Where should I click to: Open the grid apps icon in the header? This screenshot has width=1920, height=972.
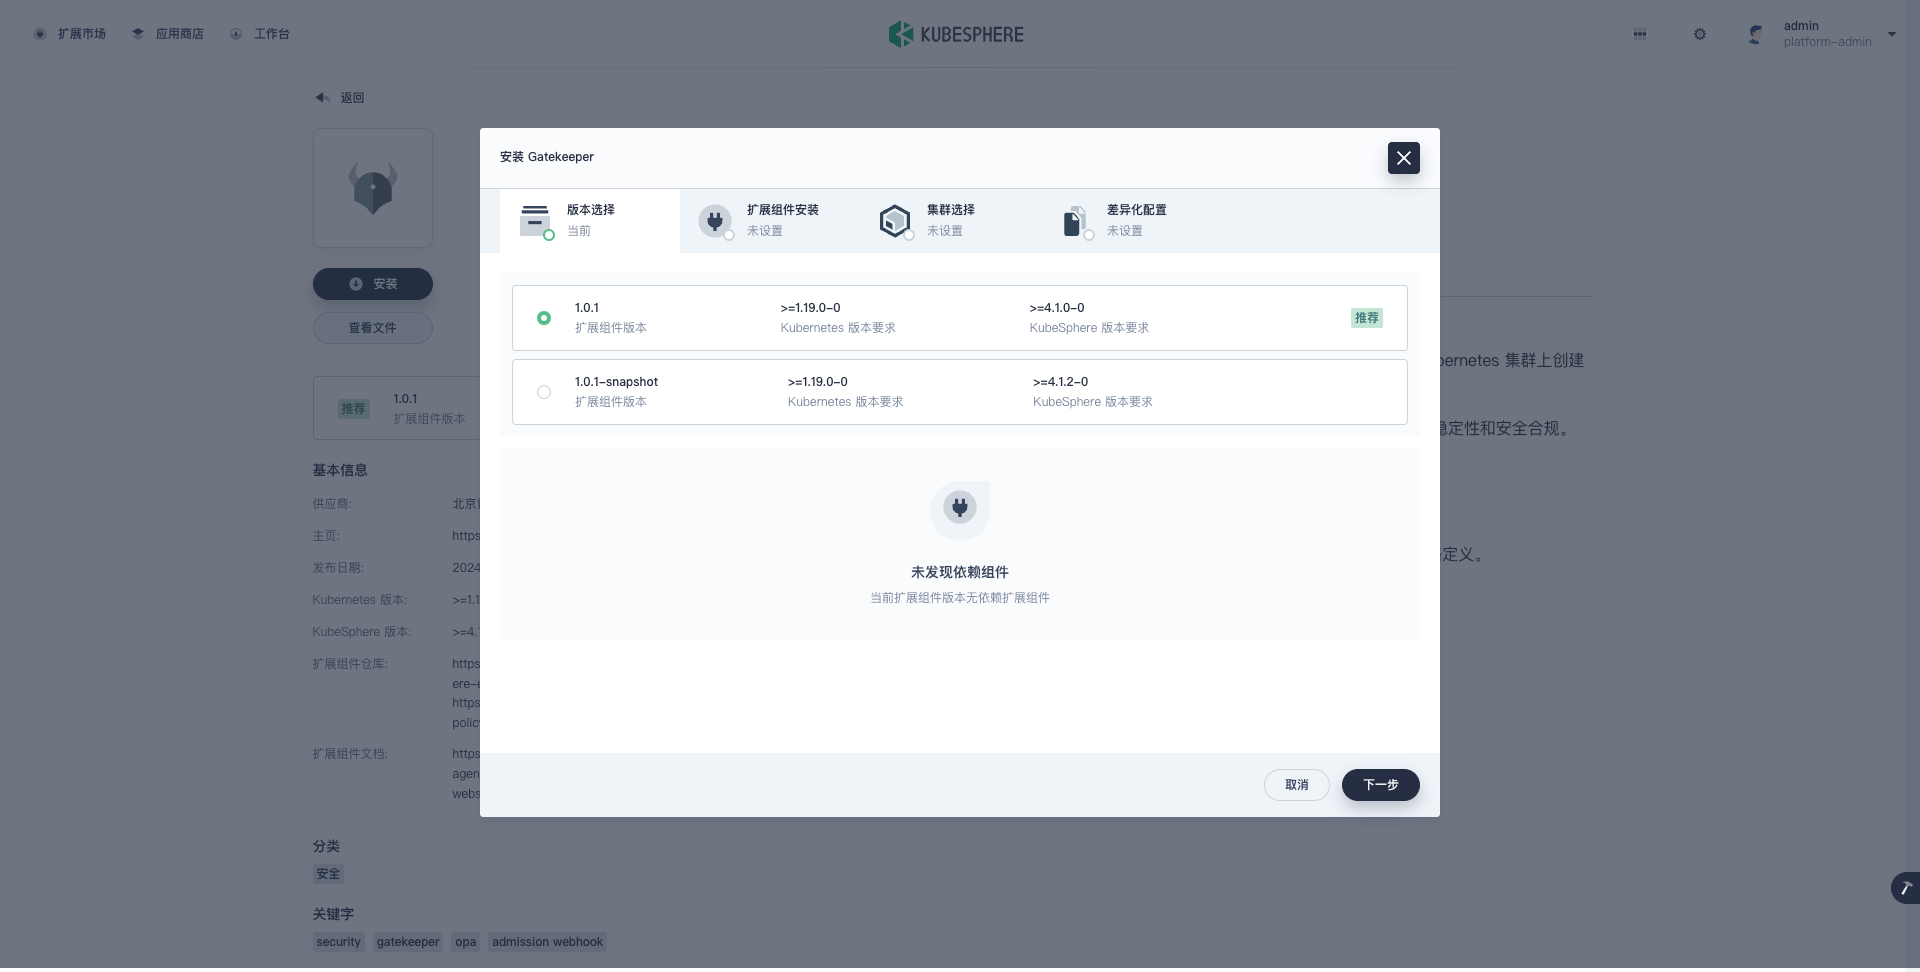click(1640, 34)
